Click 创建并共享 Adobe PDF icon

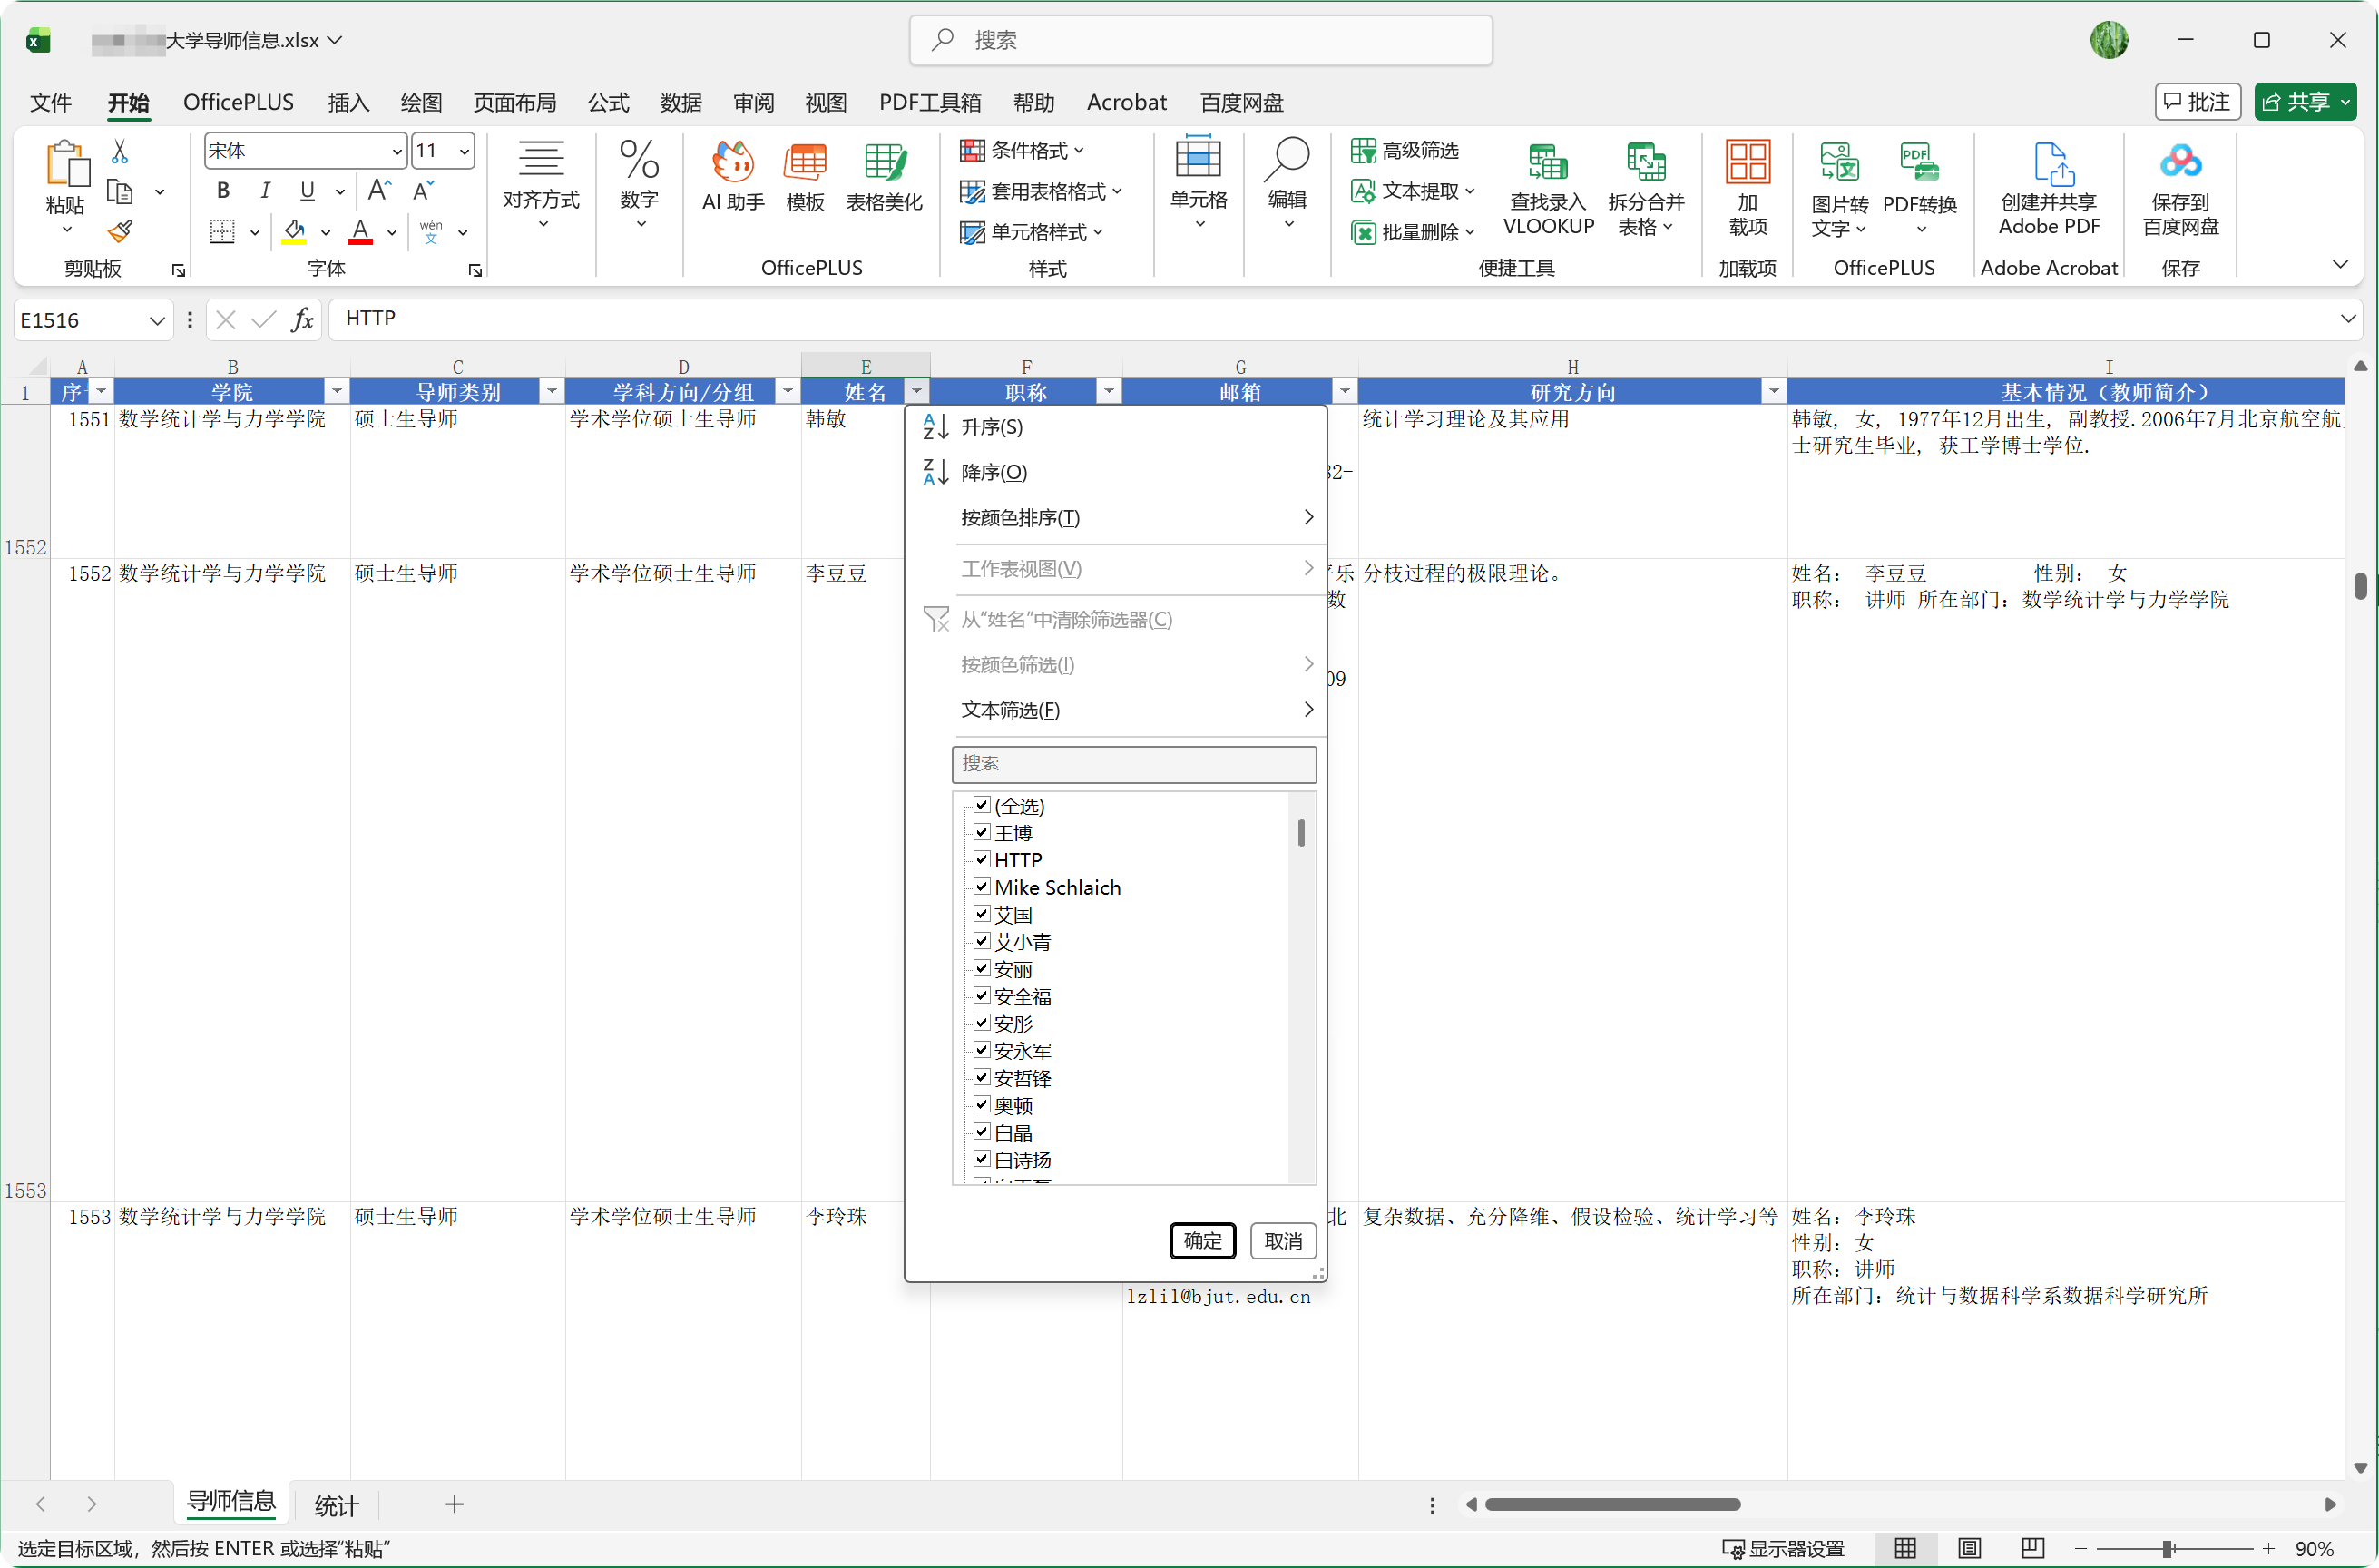coord(2049,188)
